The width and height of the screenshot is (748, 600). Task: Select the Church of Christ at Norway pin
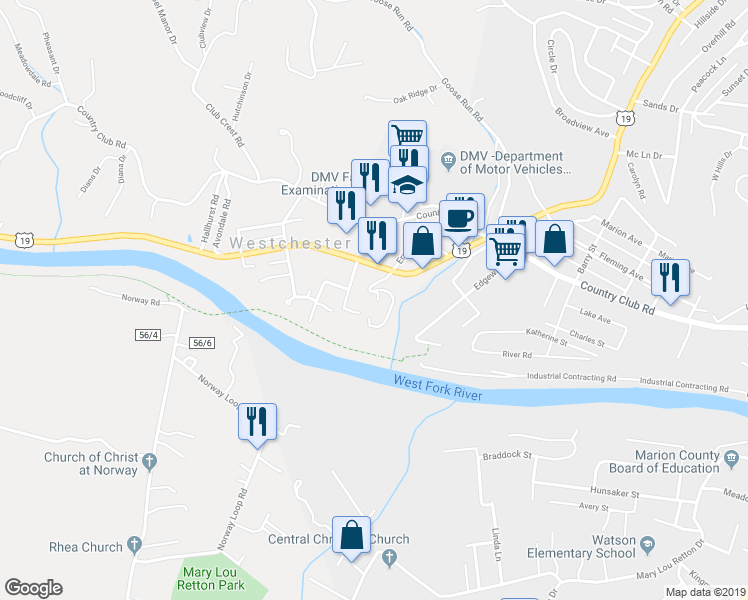150,463
